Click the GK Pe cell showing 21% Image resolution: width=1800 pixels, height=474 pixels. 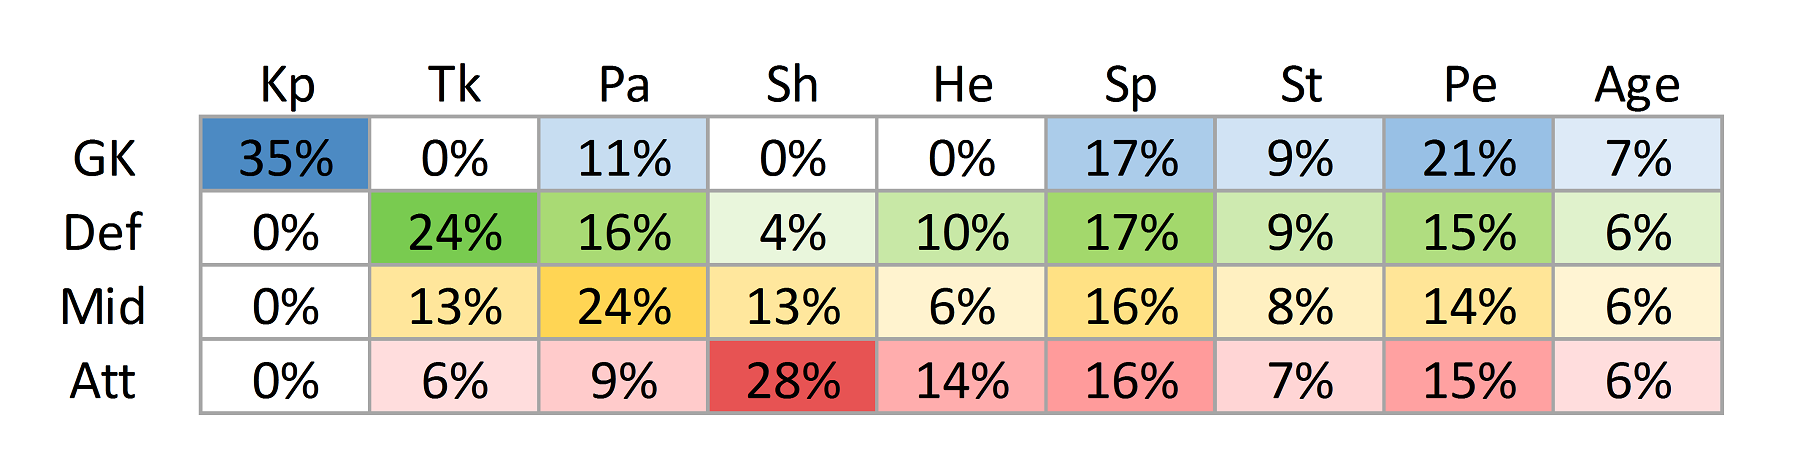tap(1469, 154)
